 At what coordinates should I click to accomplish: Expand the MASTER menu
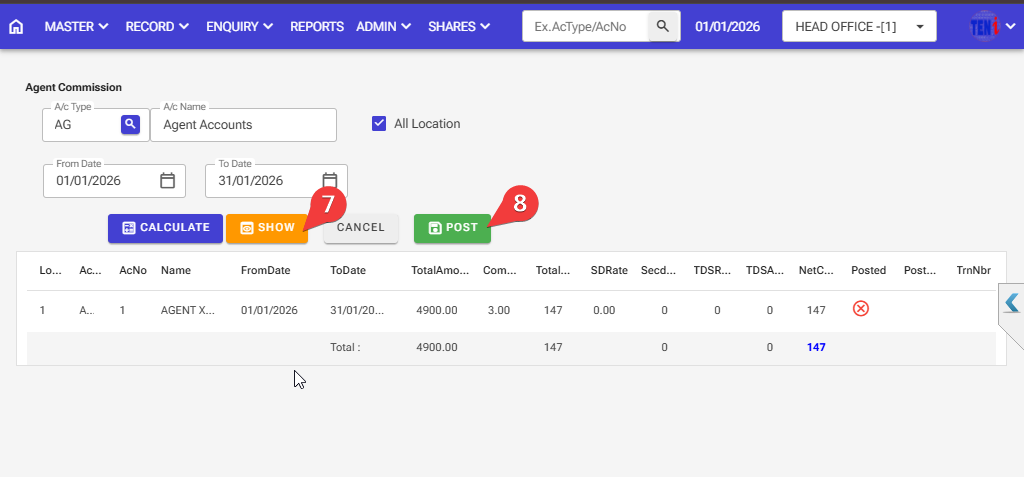point(76,27)
